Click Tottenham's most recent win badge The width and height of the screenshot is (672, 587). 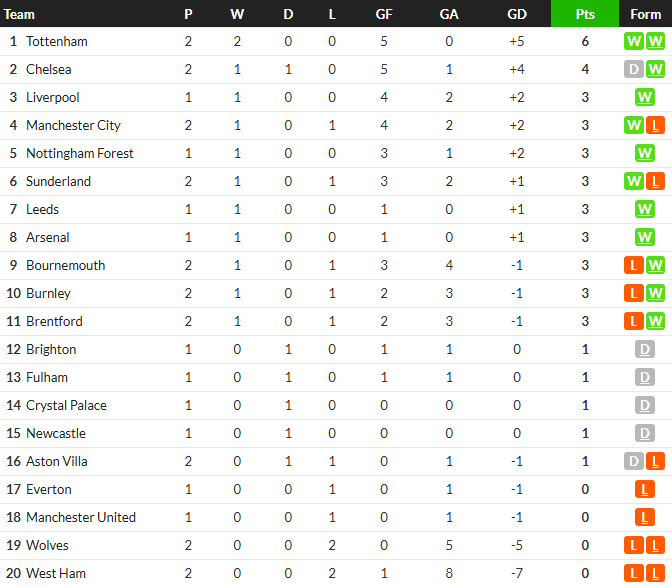click(x=655, y=41)
